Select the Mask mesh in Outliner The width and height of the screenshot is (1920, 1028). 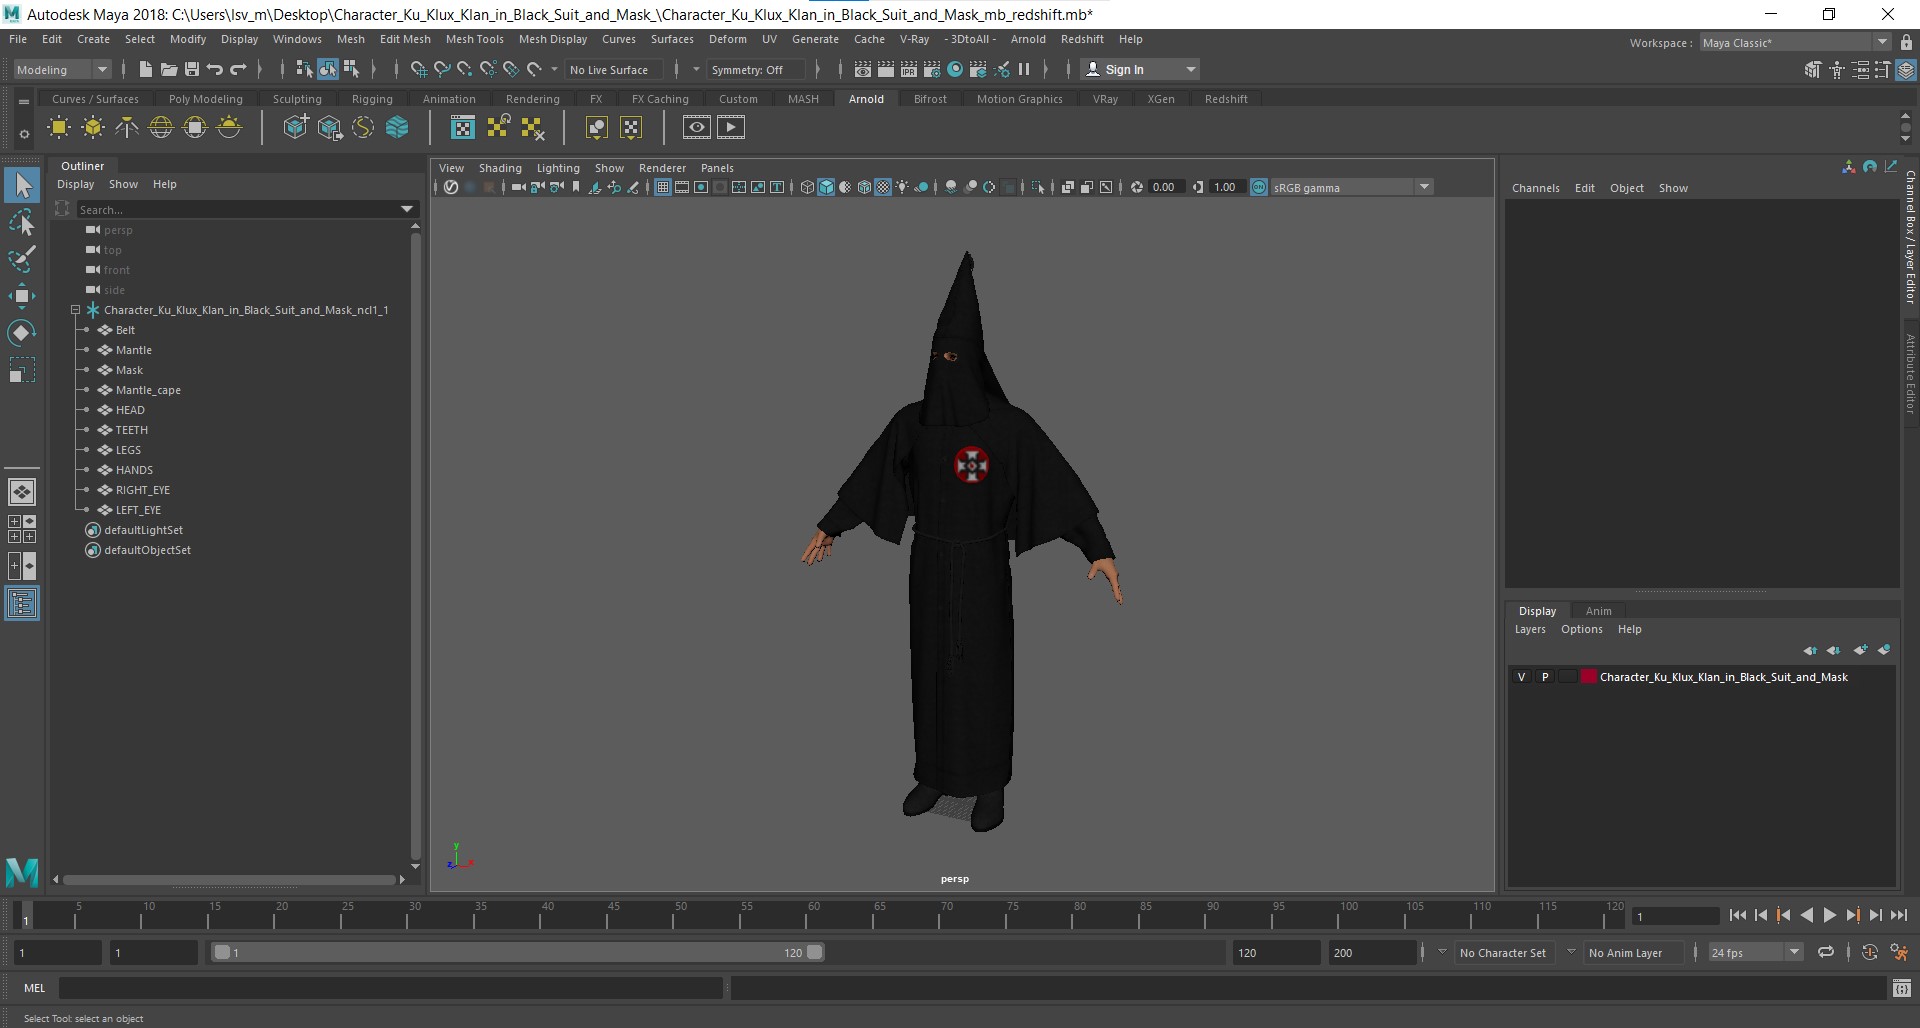(x=129, y=370)
